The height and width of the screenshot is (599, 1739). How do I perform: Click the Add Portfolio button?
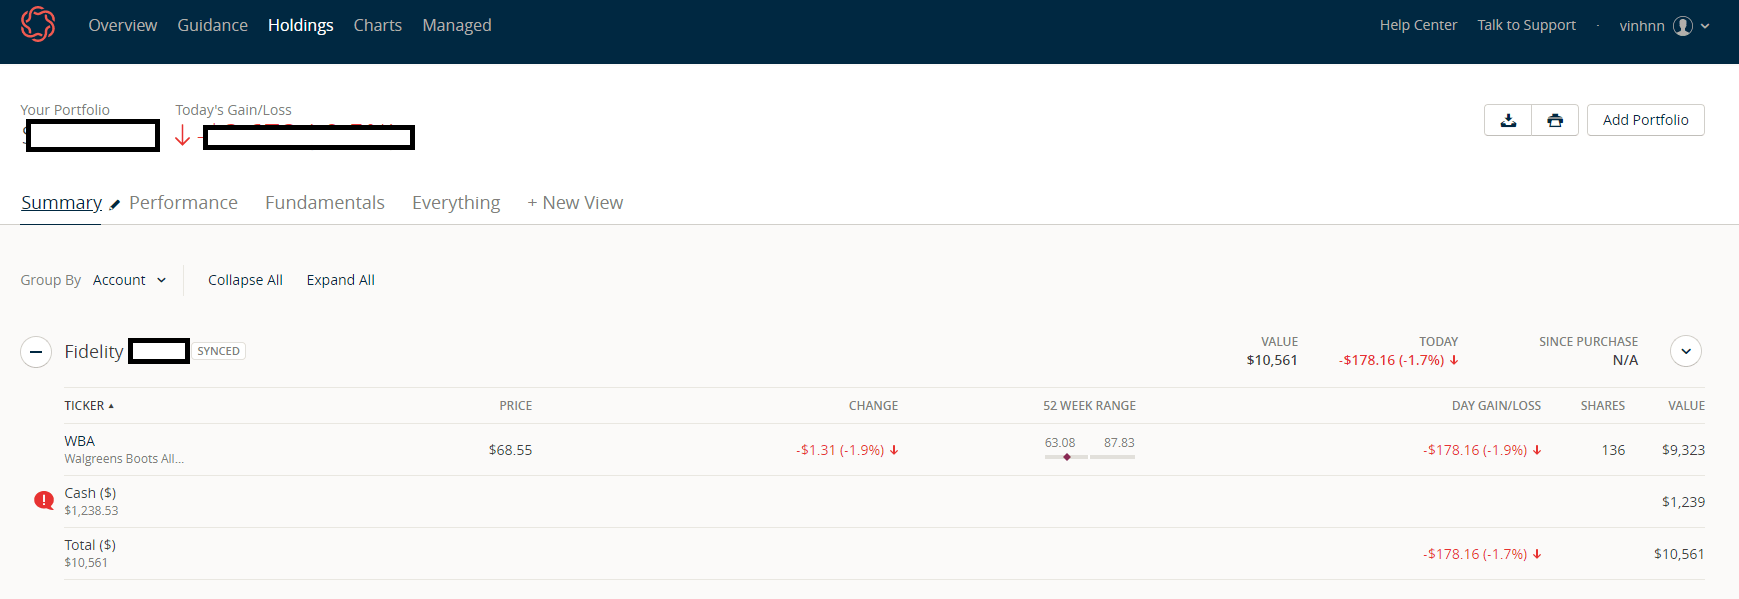(1646, 120)
